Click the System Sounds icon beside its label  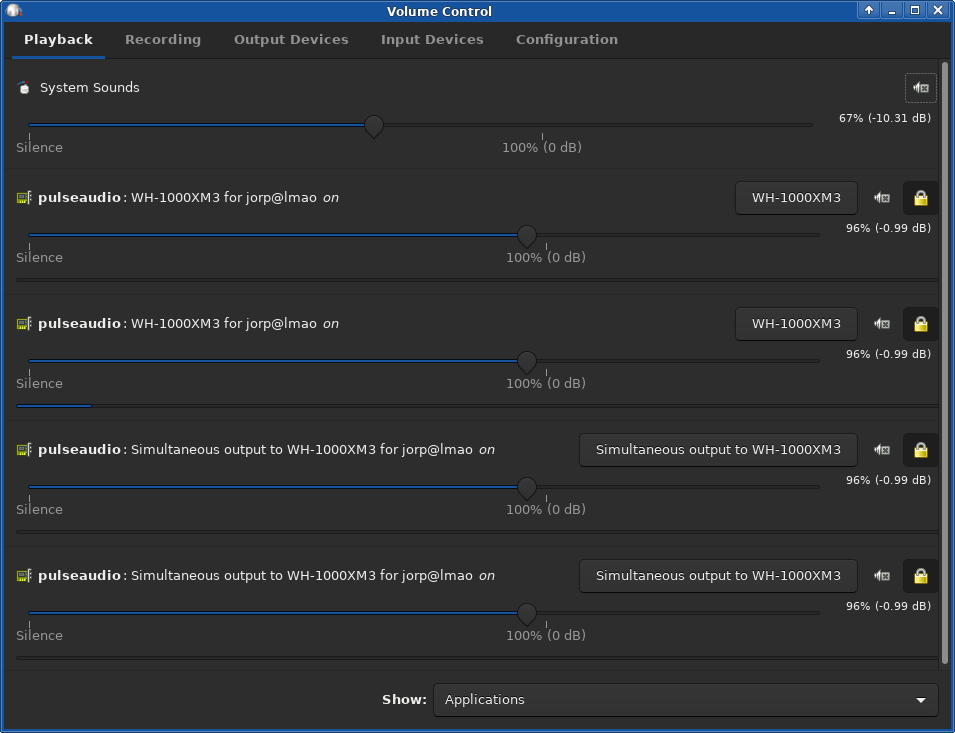click(24, 88)
